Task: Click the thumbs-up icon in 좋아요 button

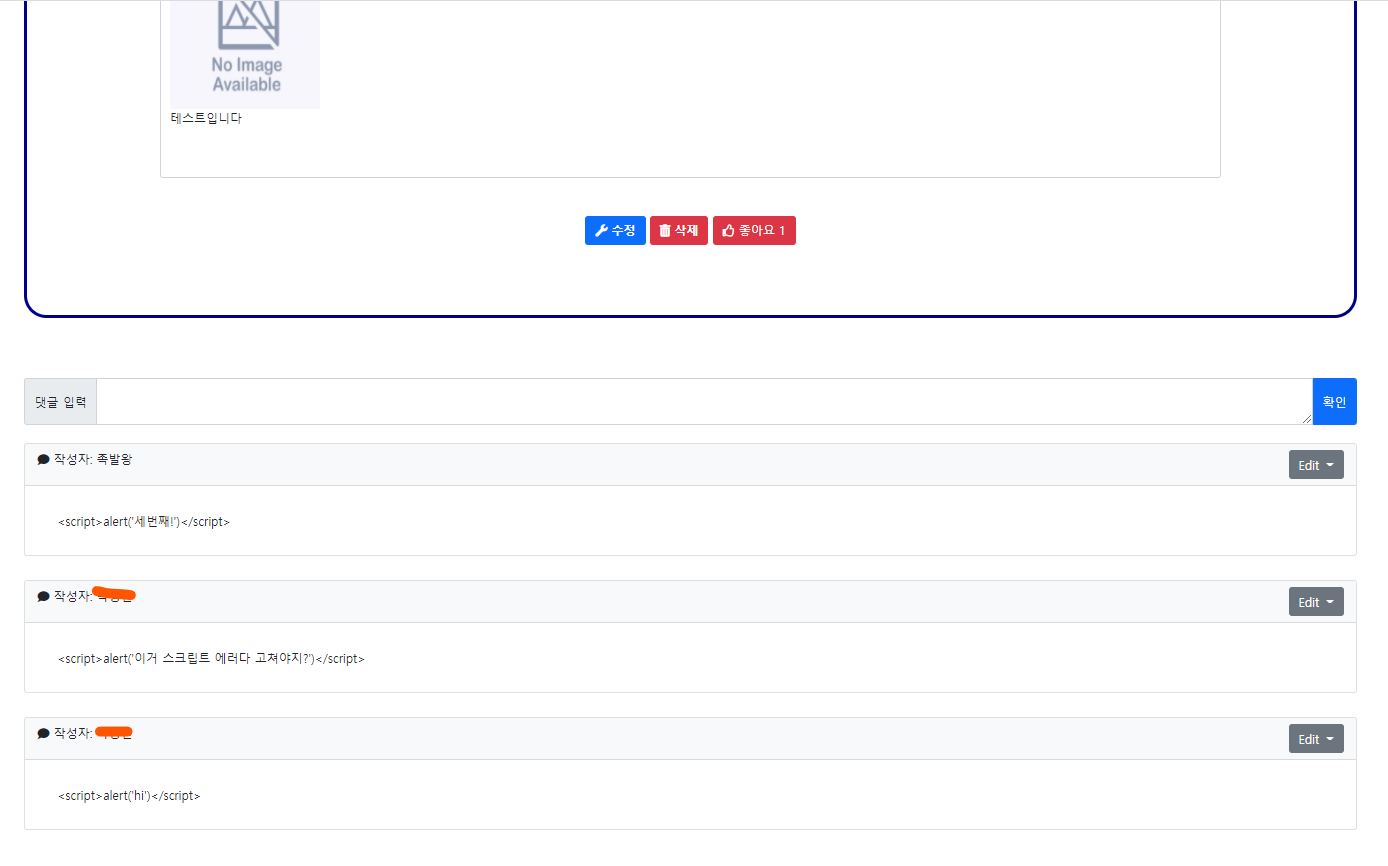Action: pos(728,231)
